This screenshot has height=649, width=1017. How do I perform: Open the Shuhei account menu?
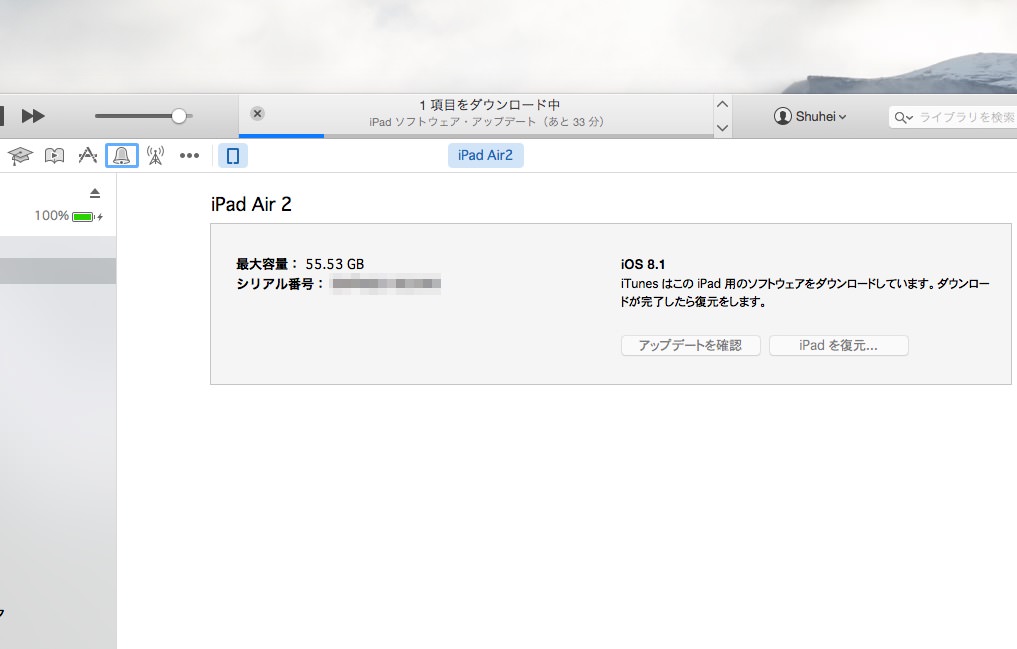tap(810, 117)
